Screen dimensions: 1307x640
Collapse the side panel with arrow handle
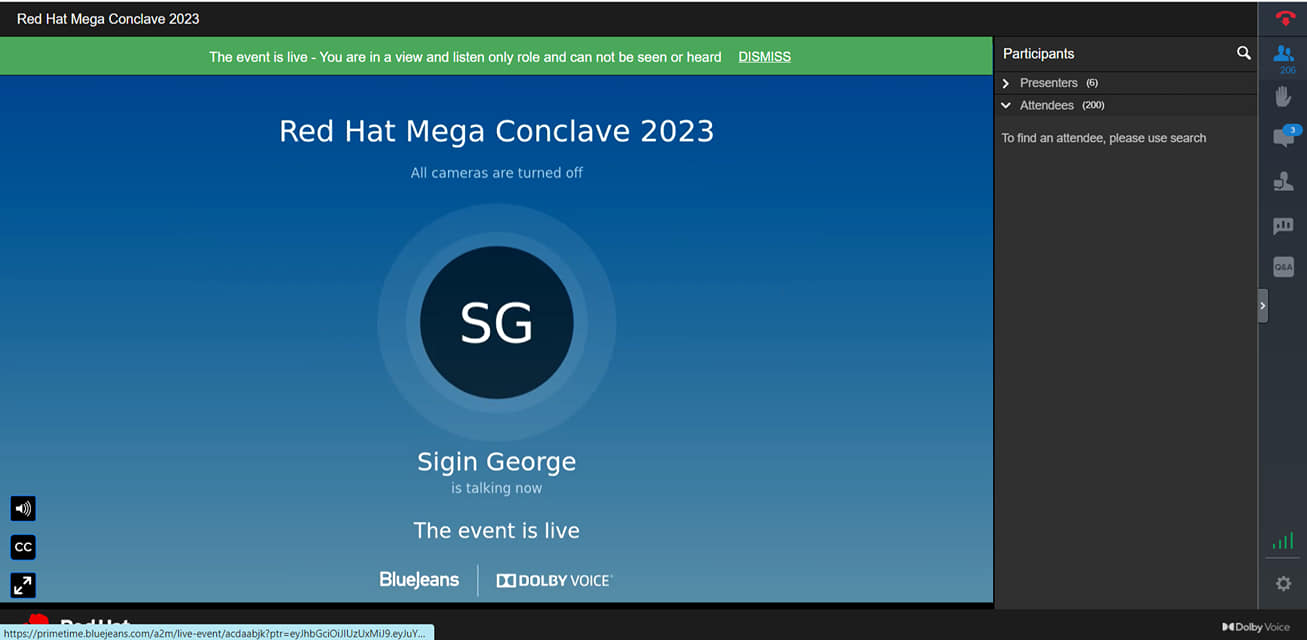[1263, 305]
